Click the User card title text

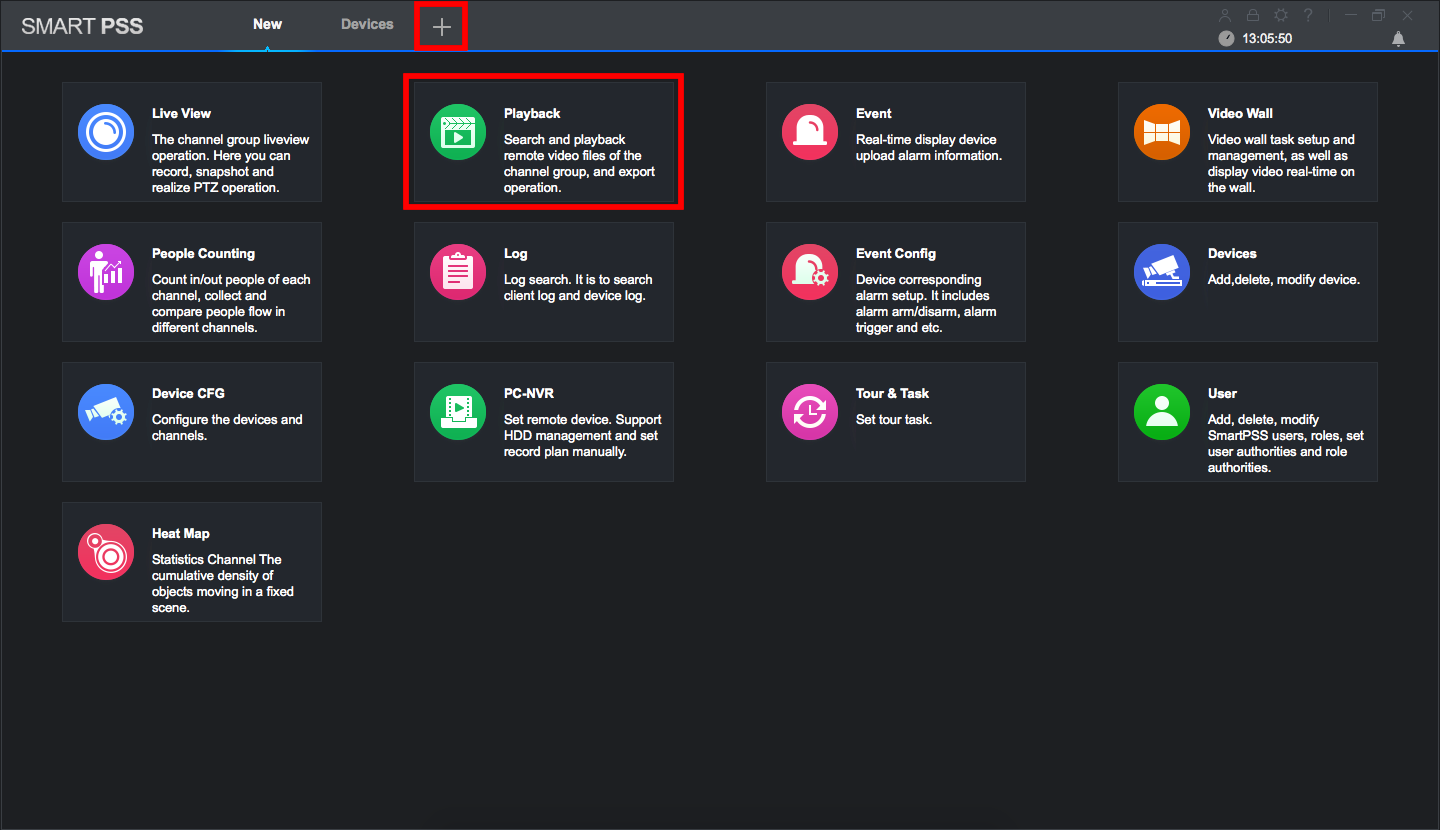[1222, 393]
